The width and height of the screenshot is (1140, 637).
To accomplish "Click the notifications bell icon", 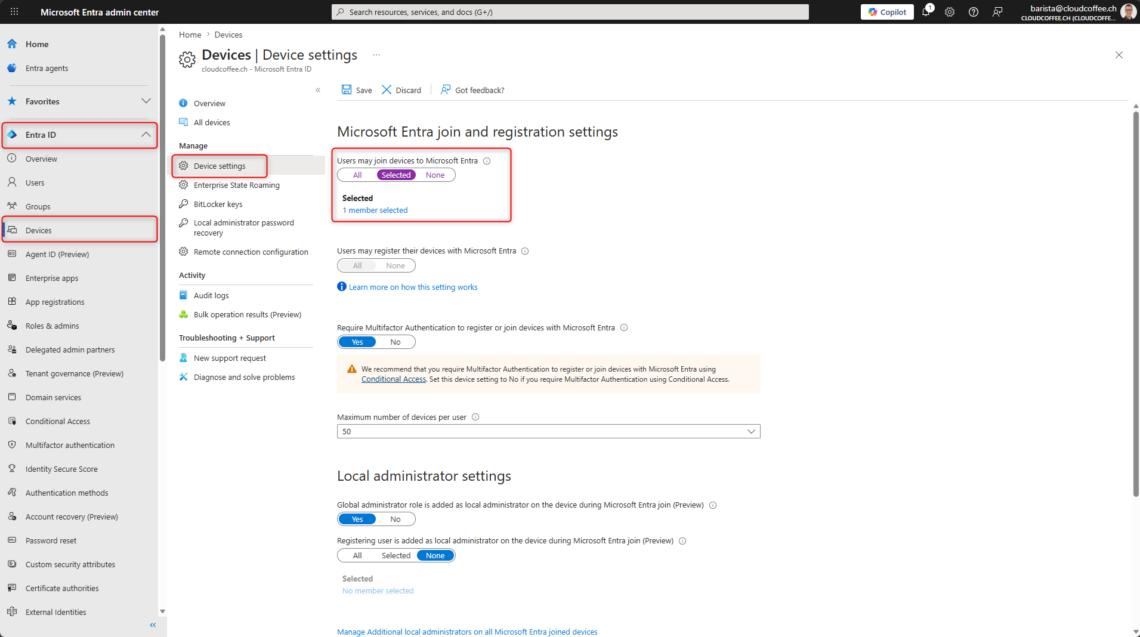I will click(x=926, y=12).
